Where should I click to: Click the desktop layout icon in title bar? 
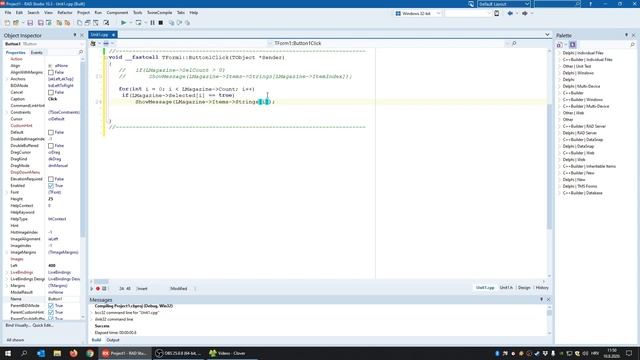tap(471, 4)
